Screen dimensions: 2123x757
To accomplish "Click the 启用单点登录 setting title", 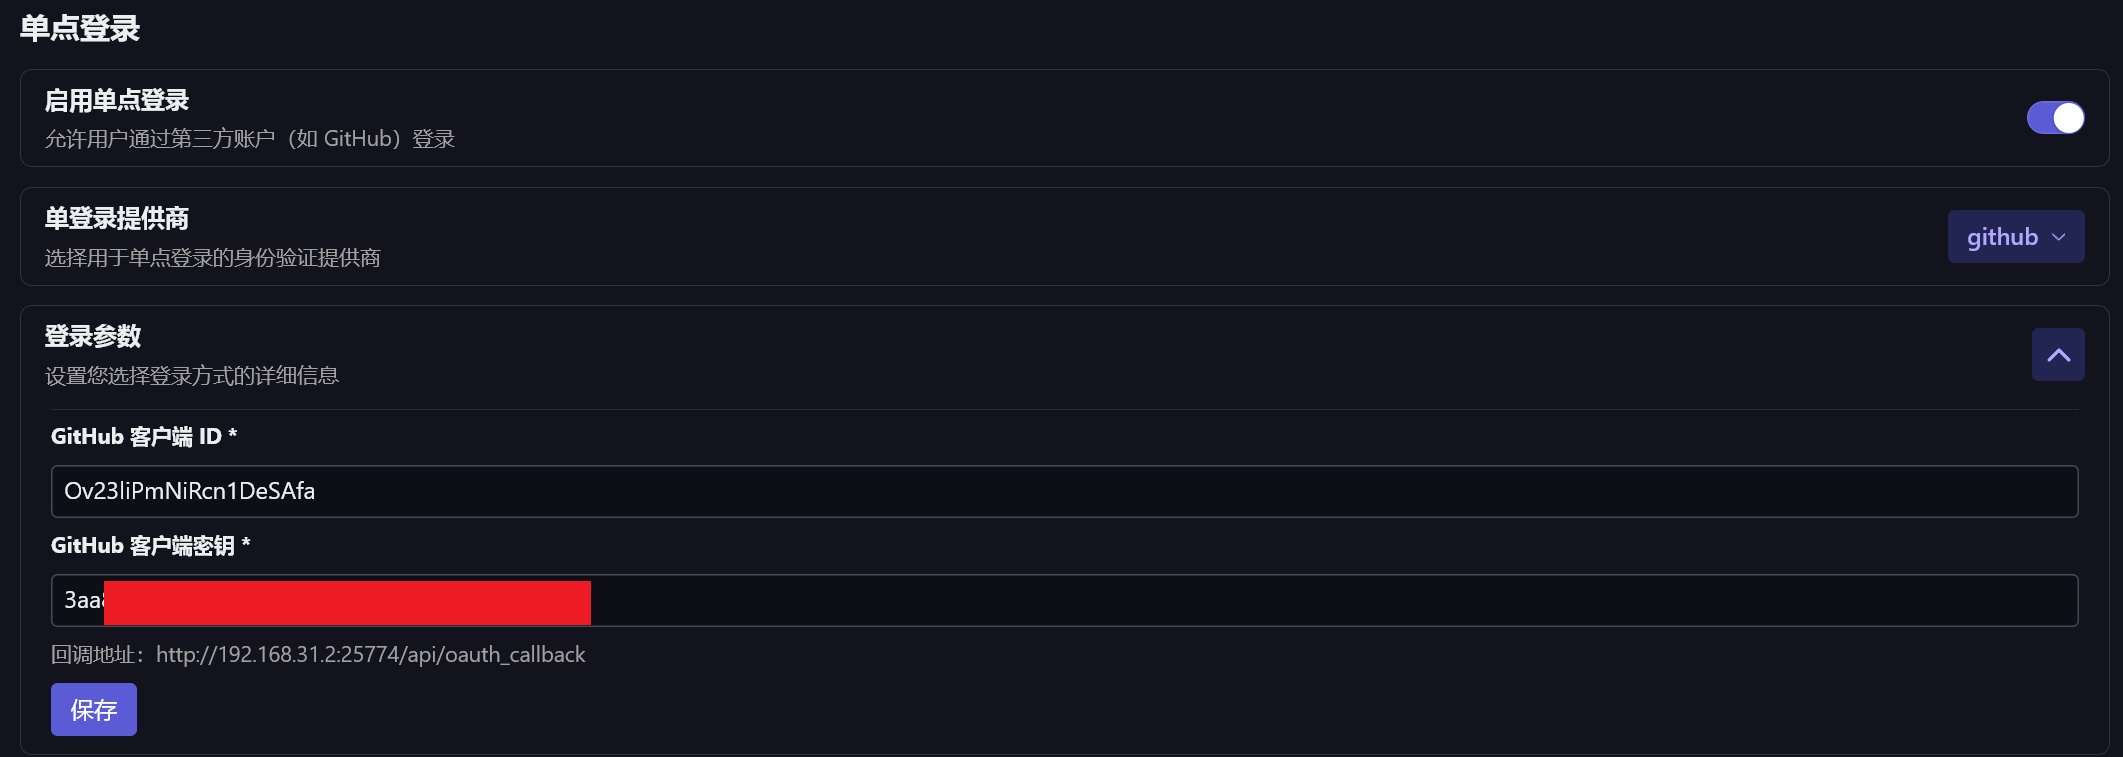I will click(117, 100).
